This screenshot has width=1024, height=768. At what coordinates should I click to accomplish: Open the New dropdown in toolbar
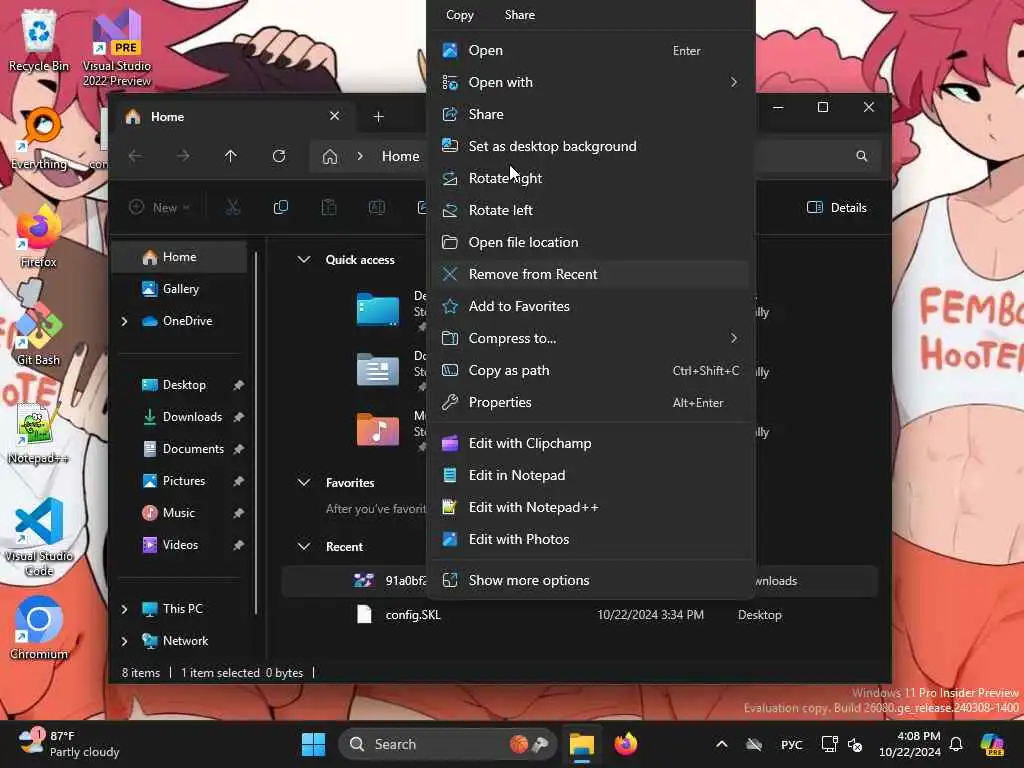click(x=160, y=208)
